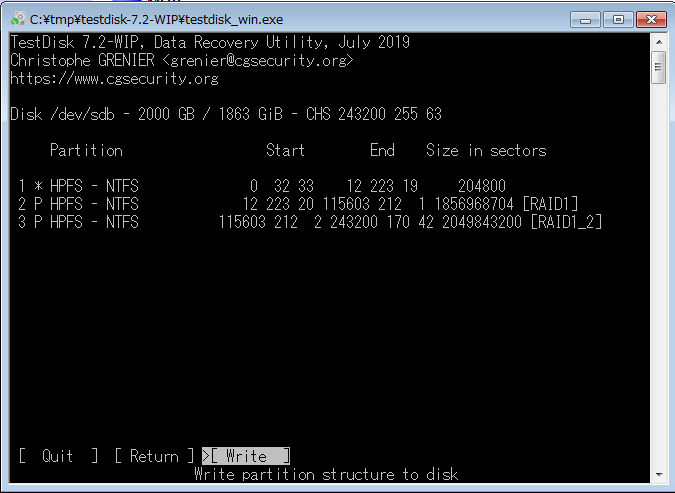Click the vertical scrollbar thumb

658,67
